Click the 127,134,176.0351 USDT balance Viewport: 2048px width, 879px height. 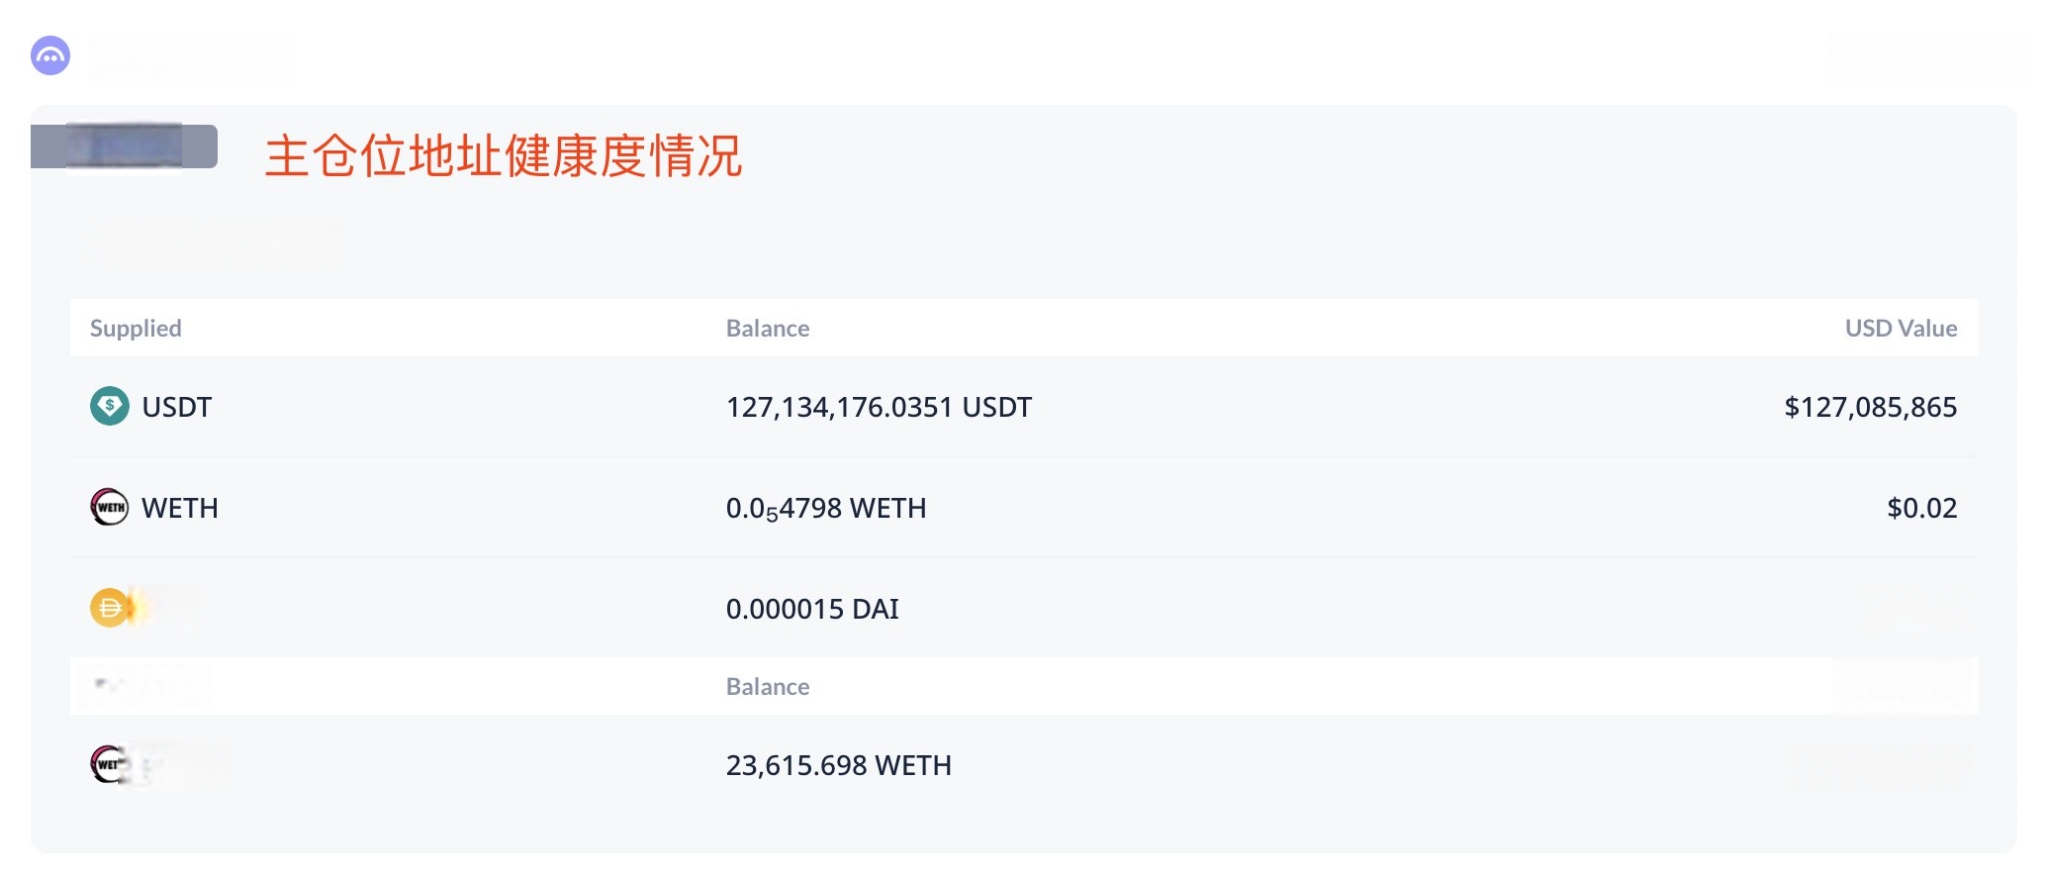tap(878, 407)
